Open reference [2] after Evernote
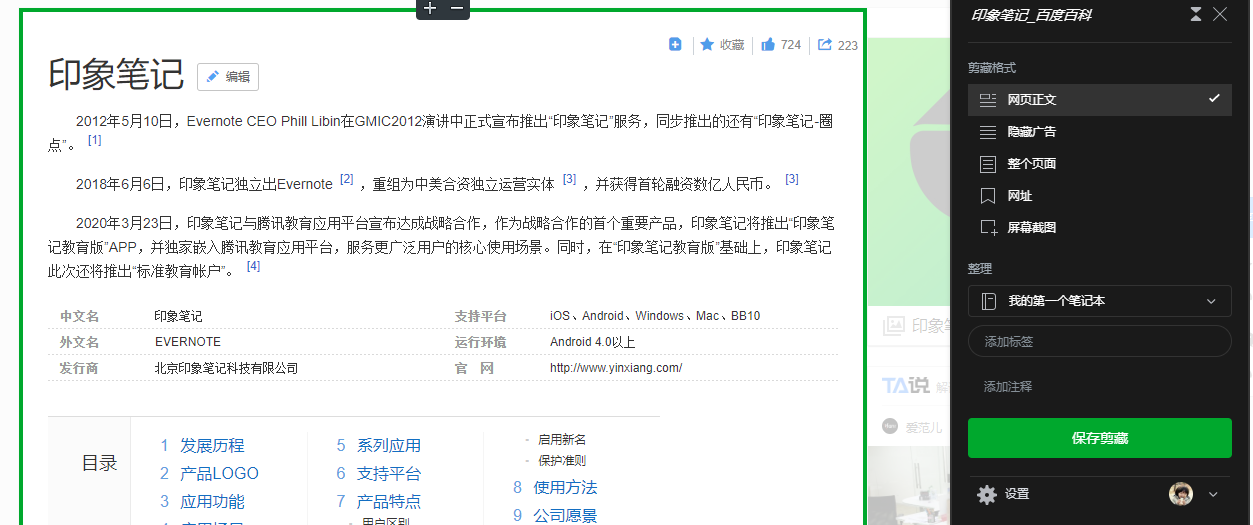 347,179
